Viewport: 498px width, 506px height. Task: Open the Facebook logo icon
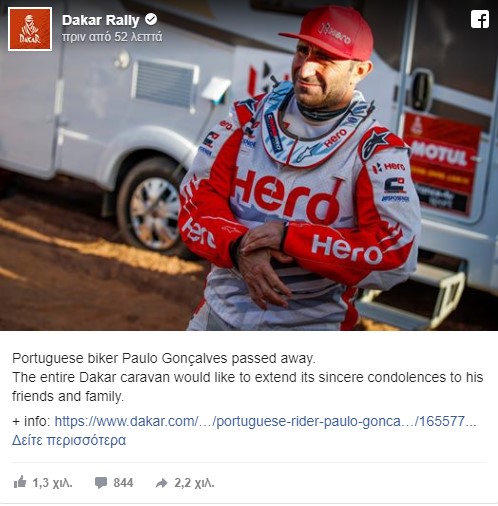pyautogui.click(x=480, y=19)
